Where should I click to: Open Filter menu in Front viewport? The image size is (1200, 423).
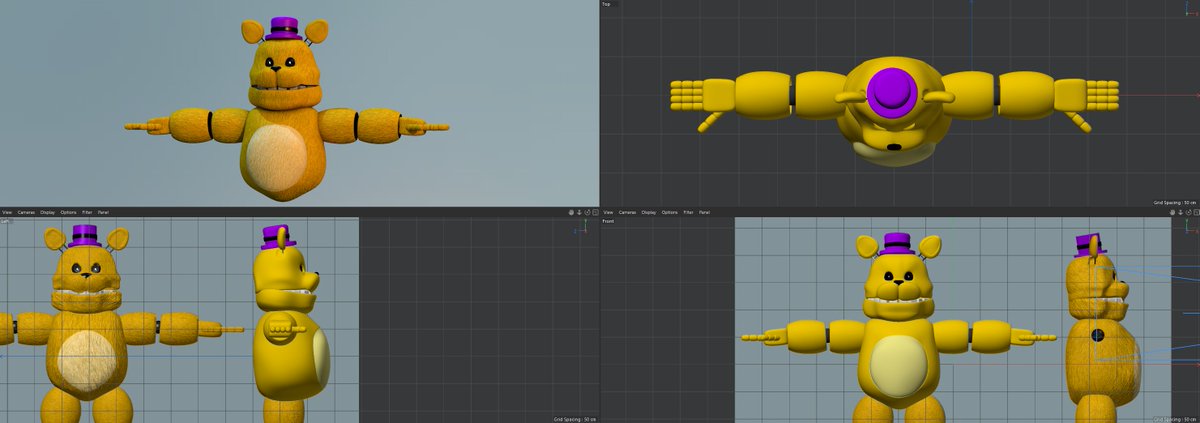coord(688,212)
